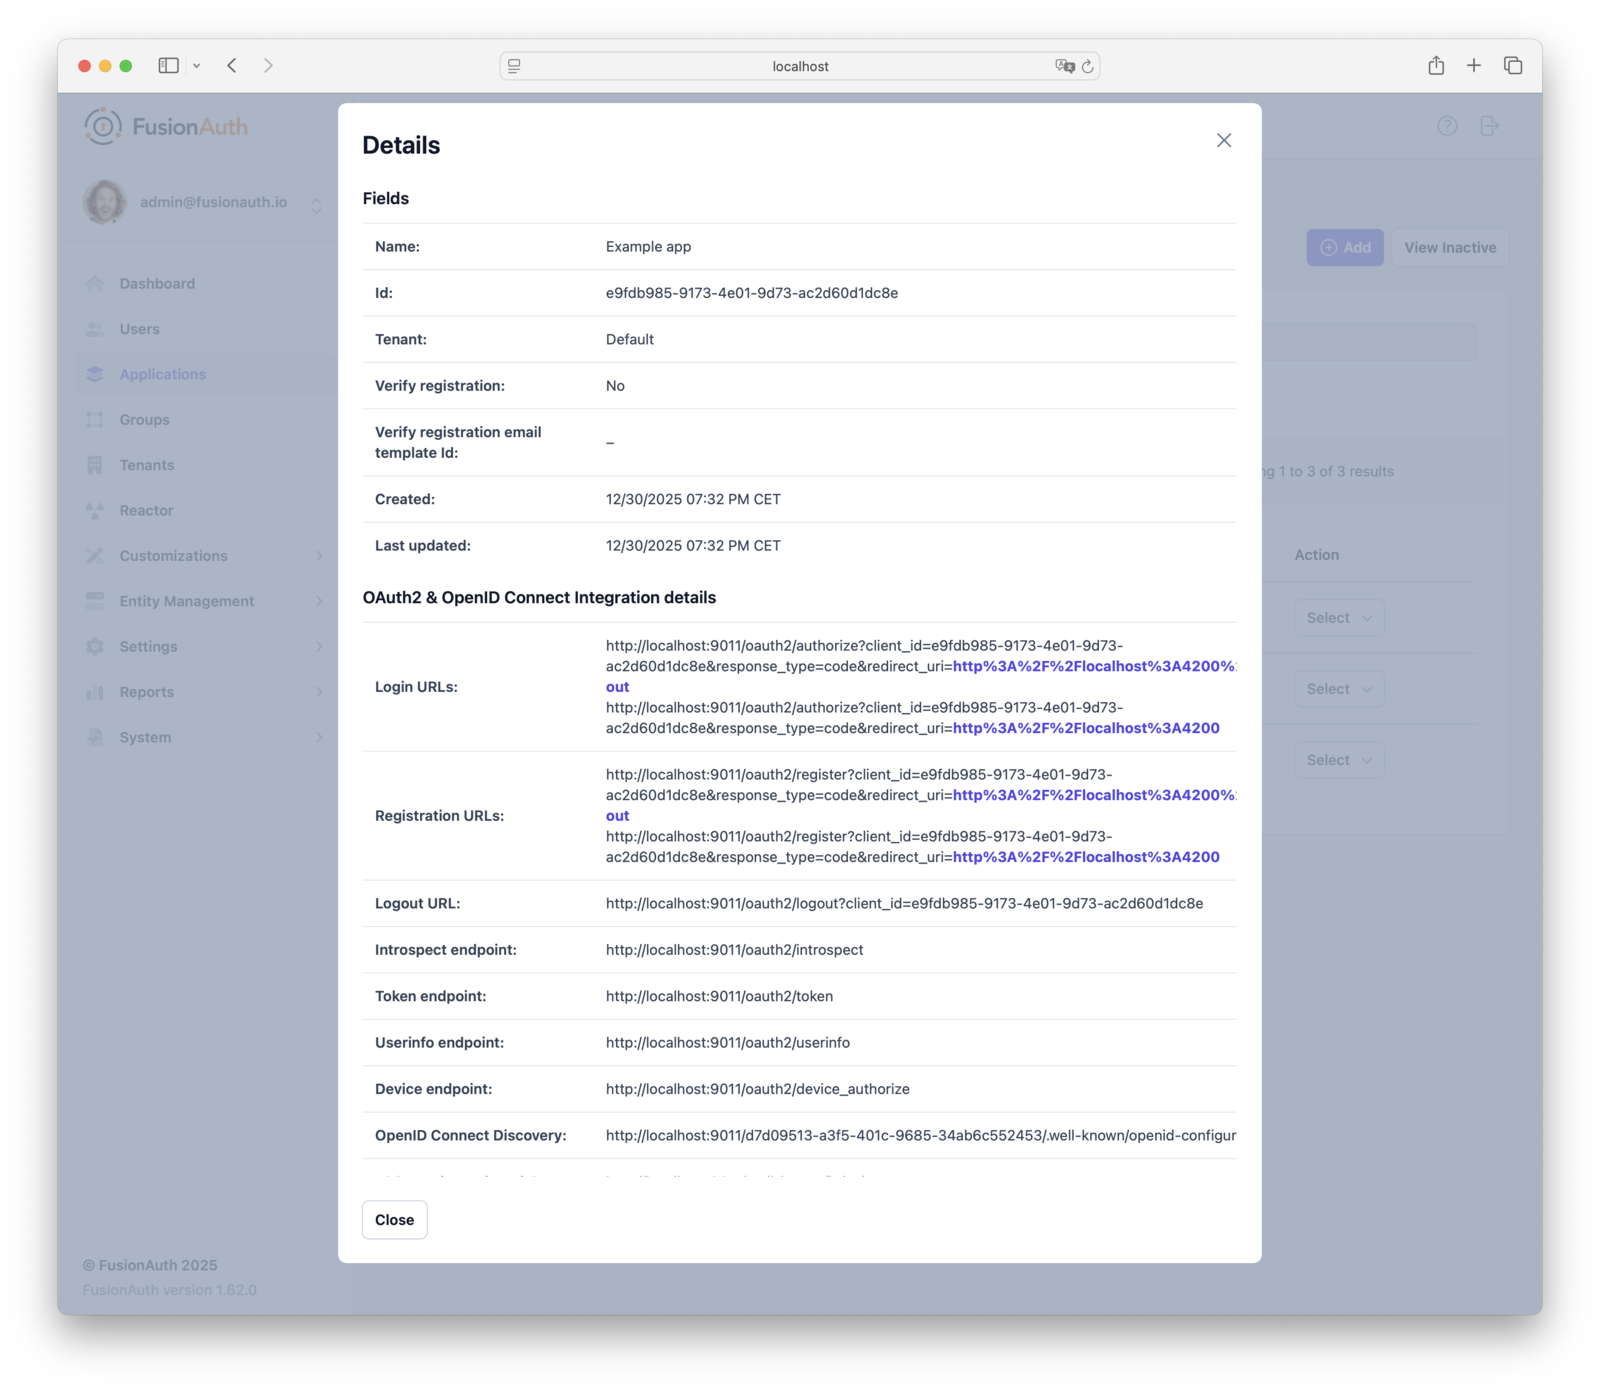Click the Groups sidebar icon

click(95, 419)
